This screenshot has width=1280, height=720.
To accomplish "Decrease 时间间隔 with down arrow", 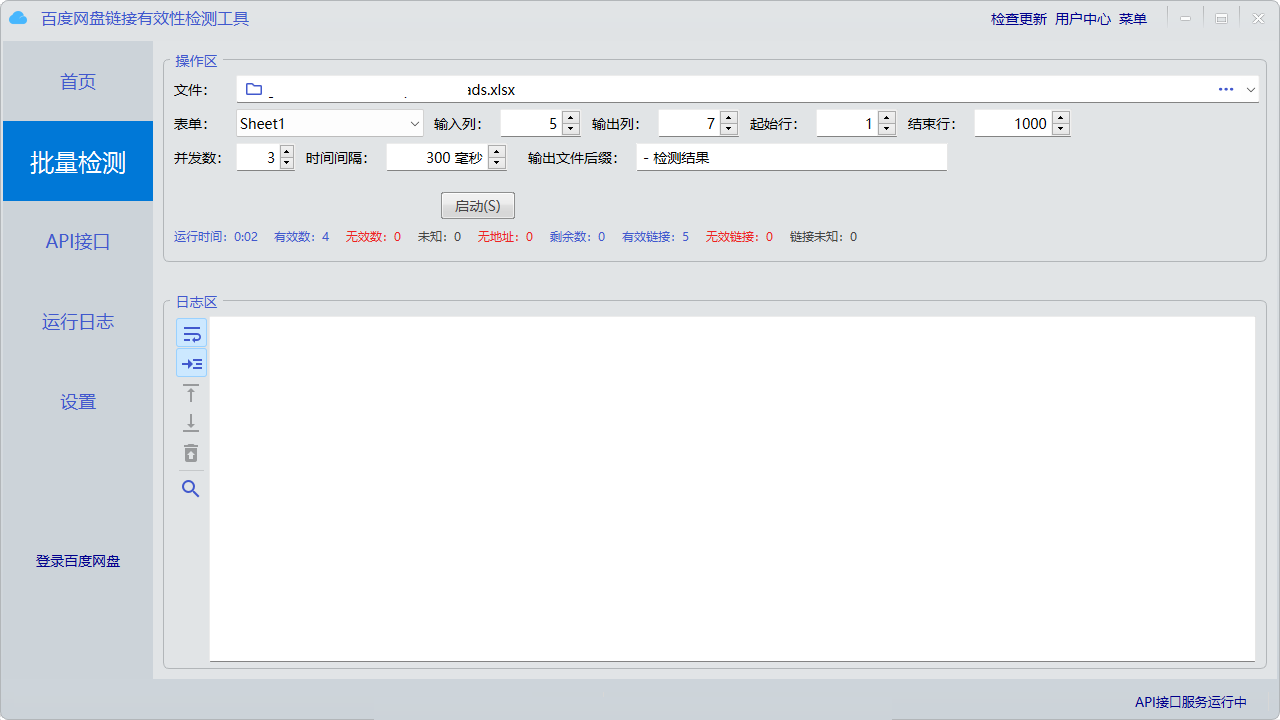I will pyautogui.click(x=497, y=164).
